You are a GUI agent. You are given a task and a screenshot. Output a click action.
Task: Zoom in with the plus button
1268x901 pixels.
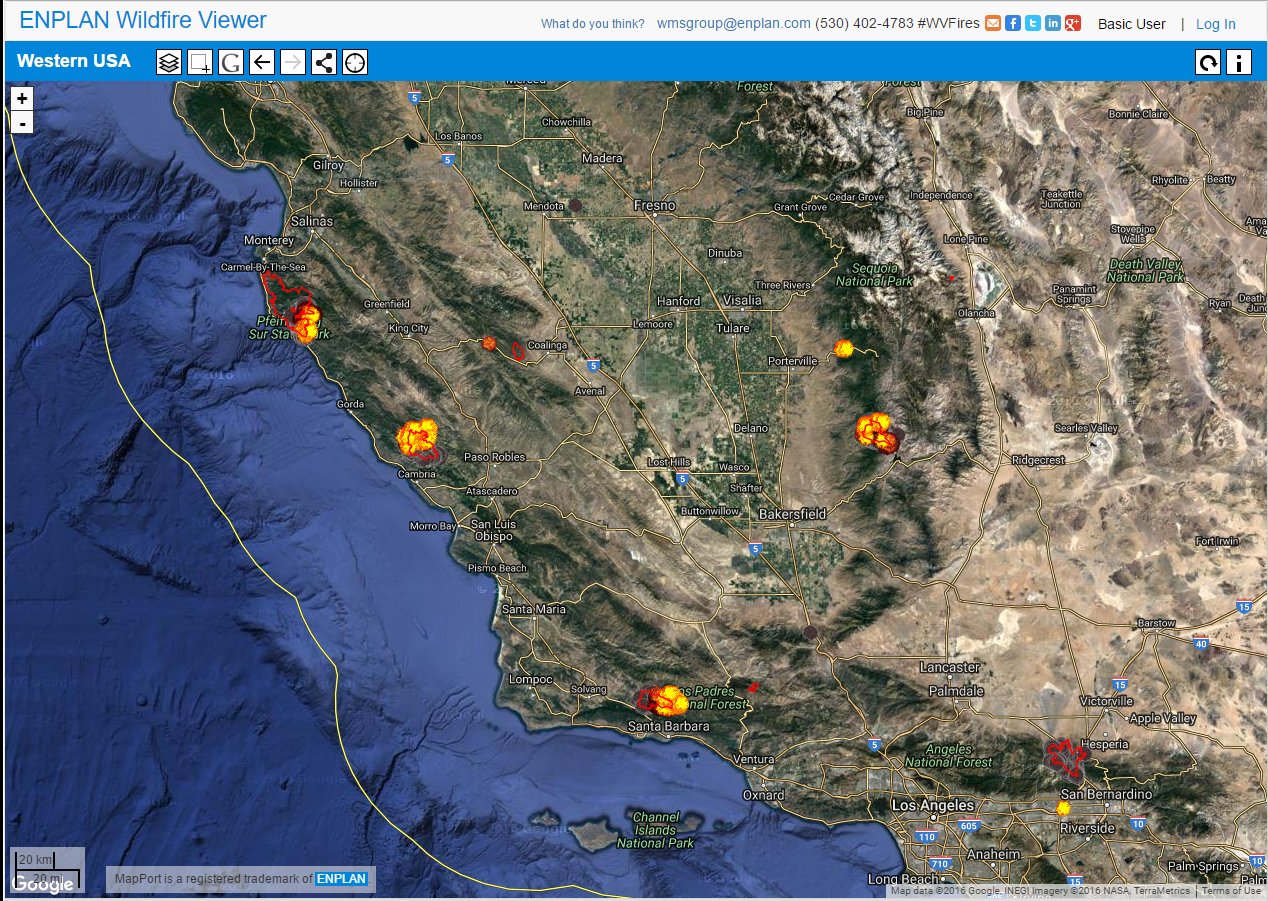pyautogui.click(x=22, y=98)
